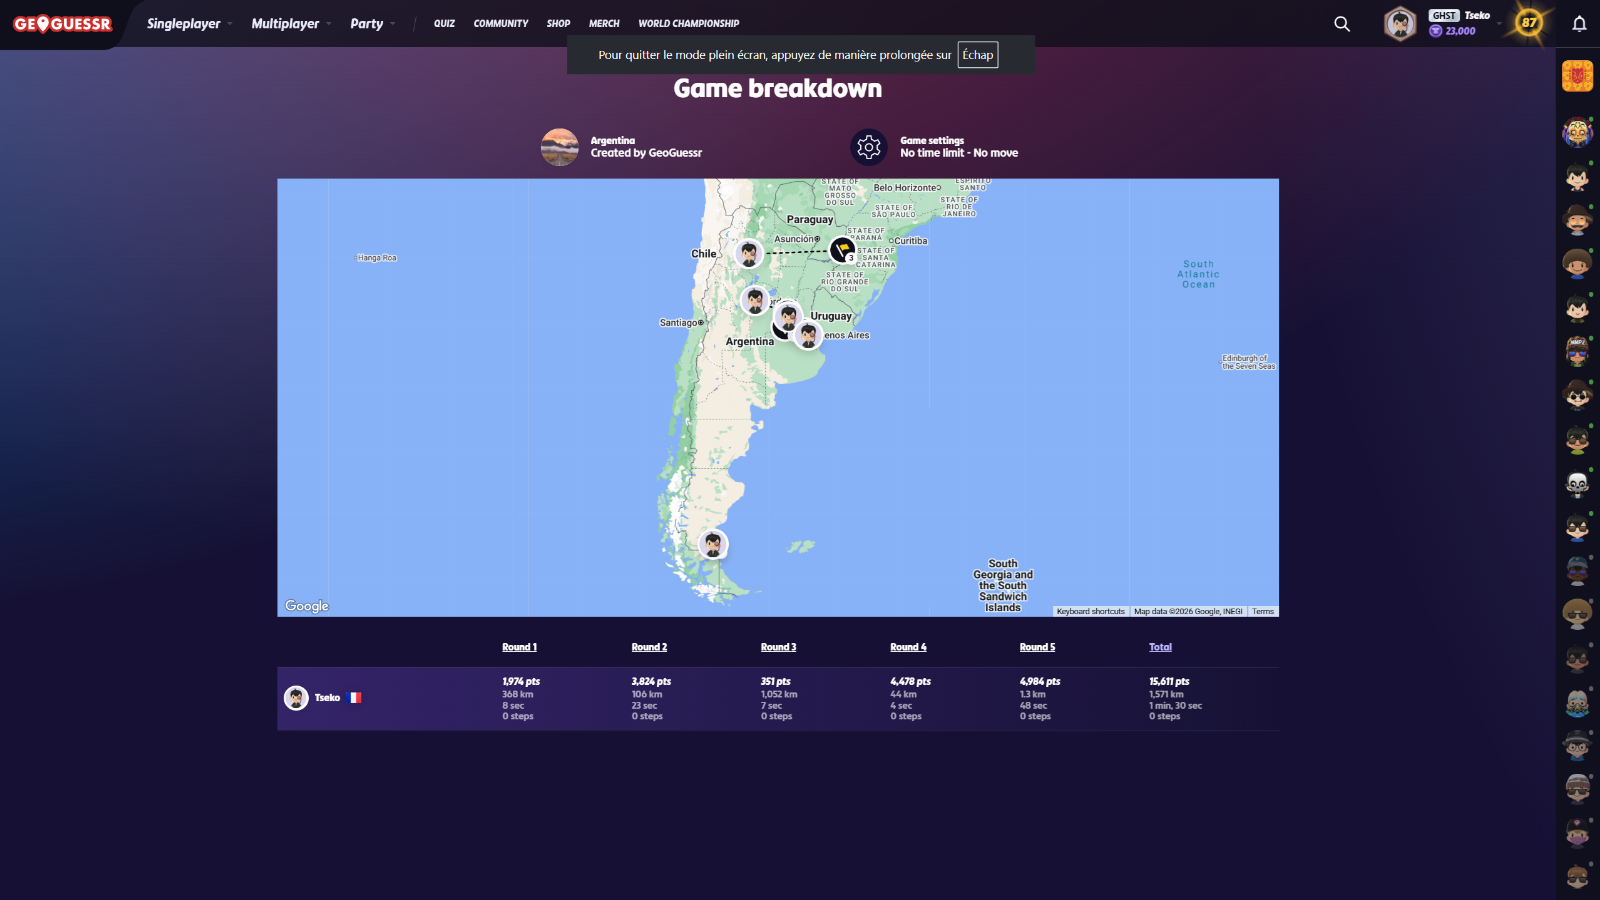Viewport: 1600px width, 900px height.
Task: Expand the Singleplayer dropdown menu
Action: tap(189, 24)
